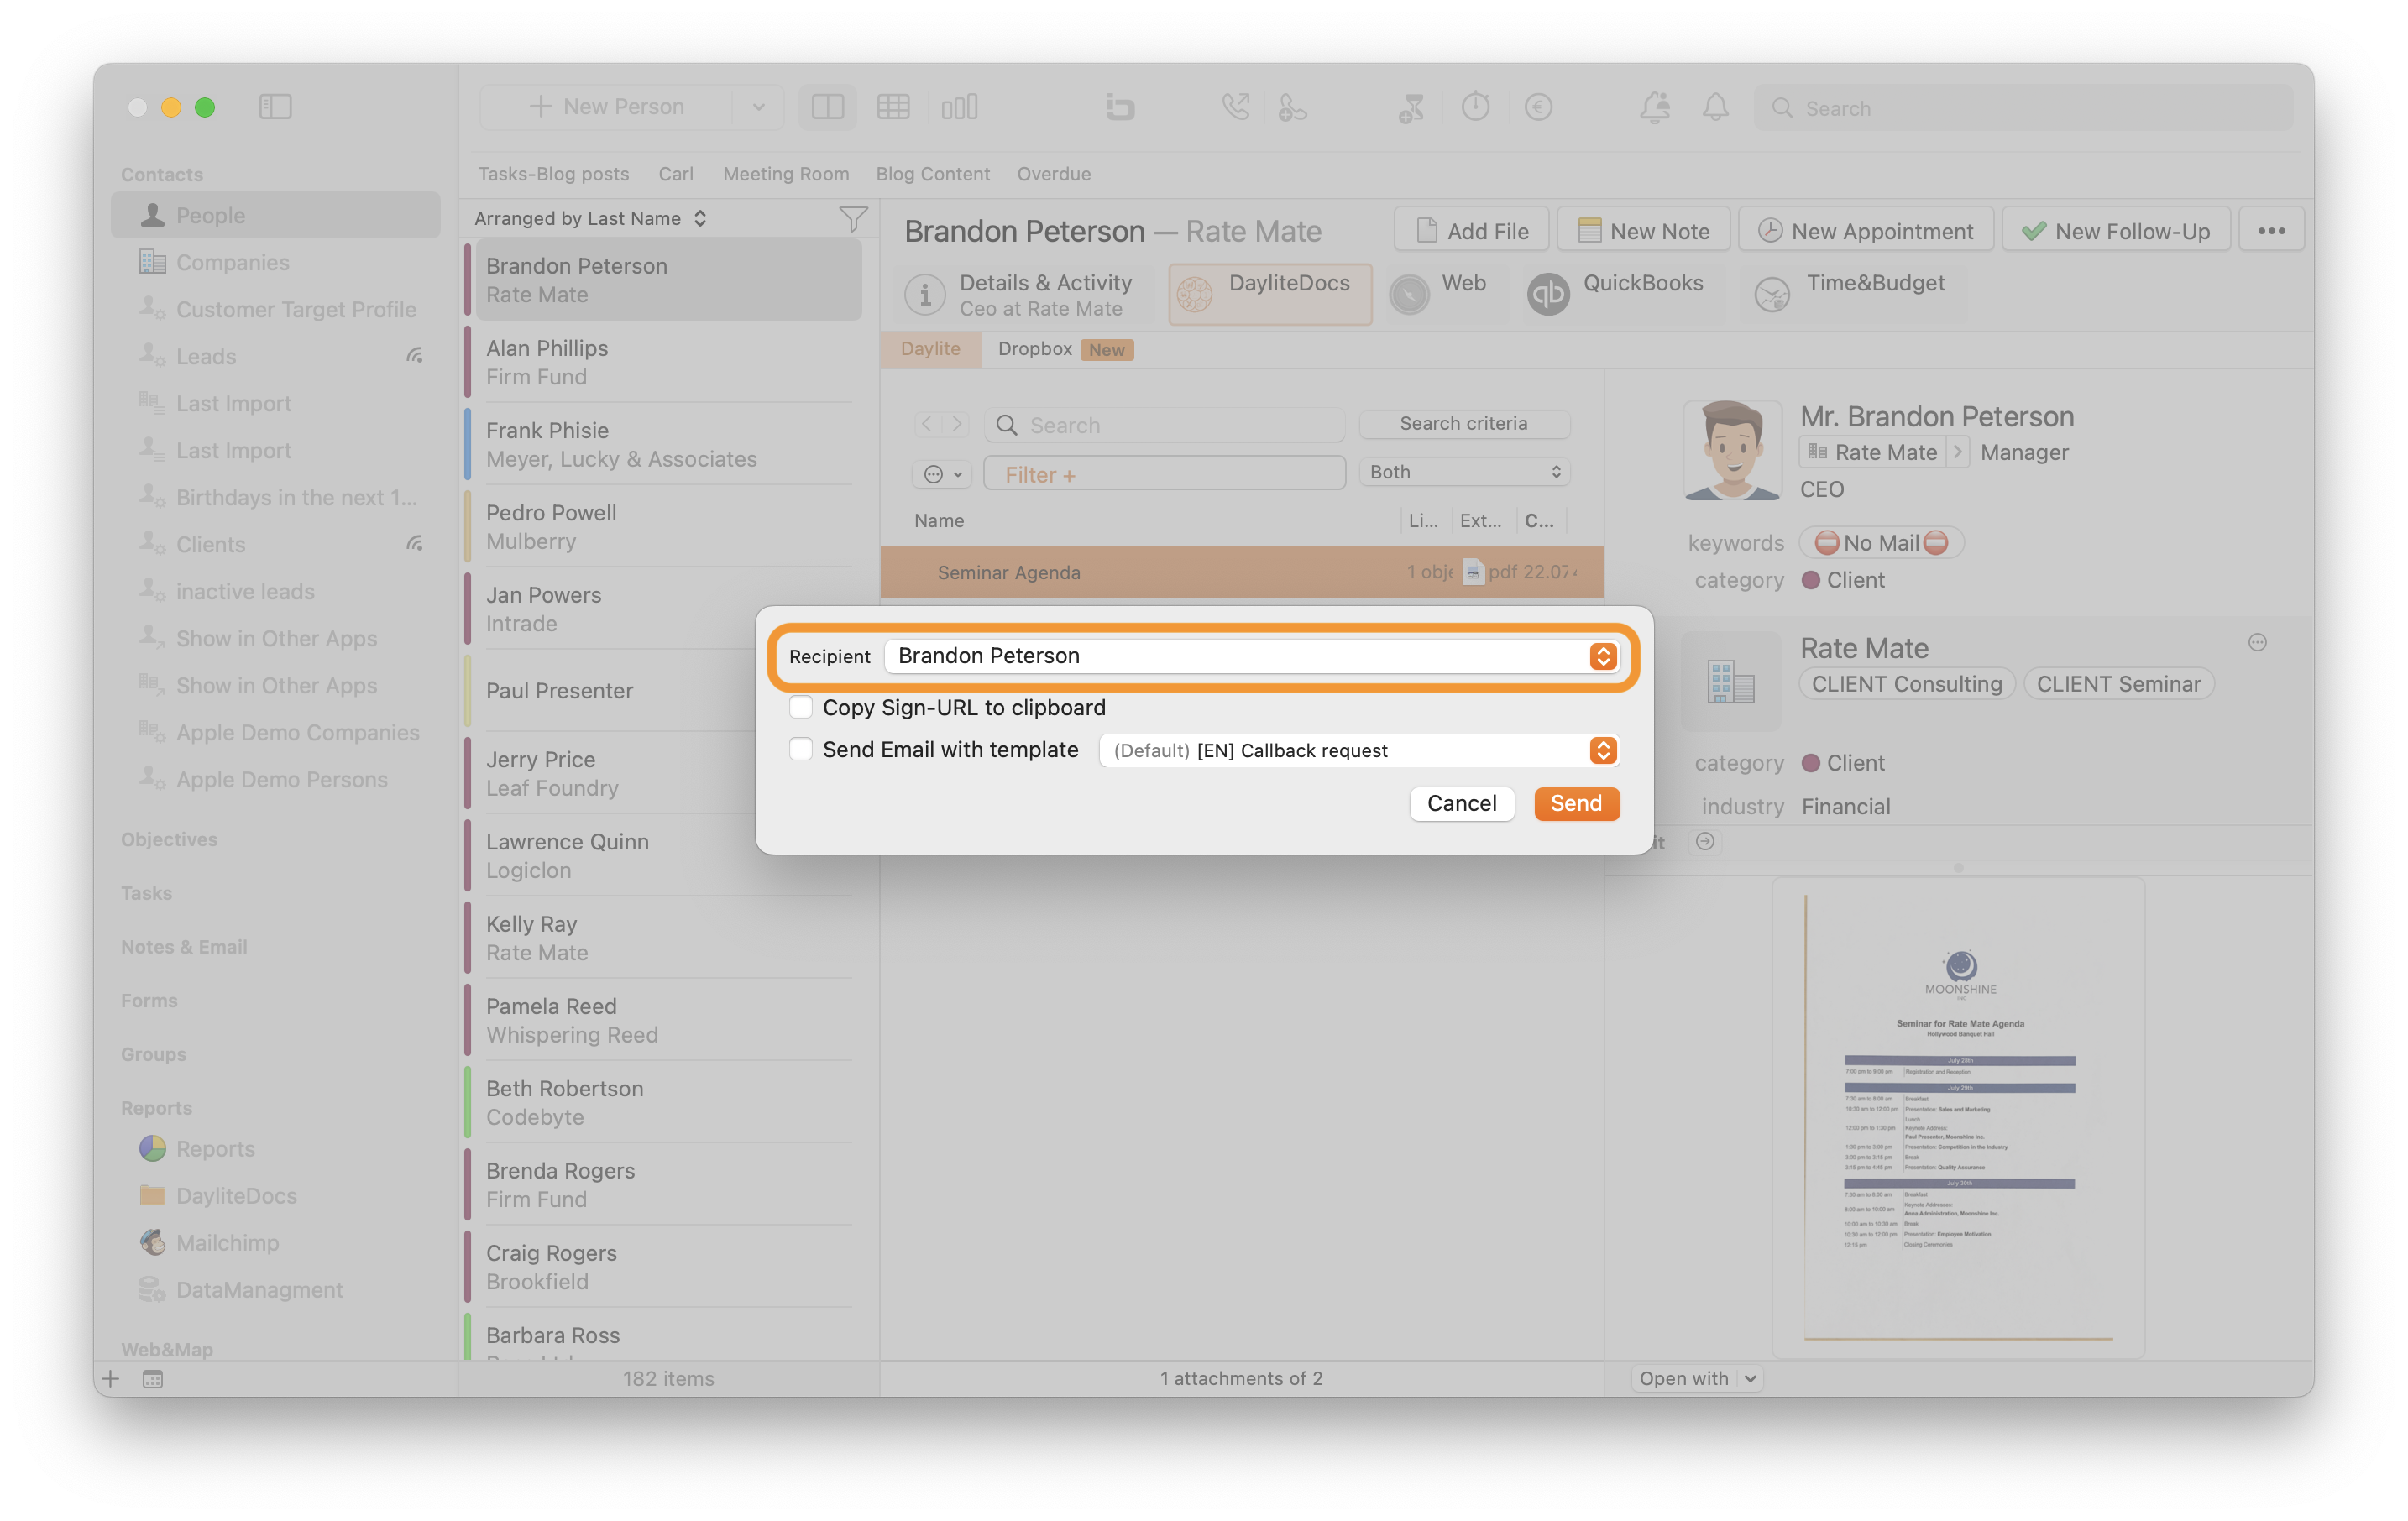Select the Daylite storage tab
Viewport: 2408px width, 1521px height.
(x=930, y=349)
